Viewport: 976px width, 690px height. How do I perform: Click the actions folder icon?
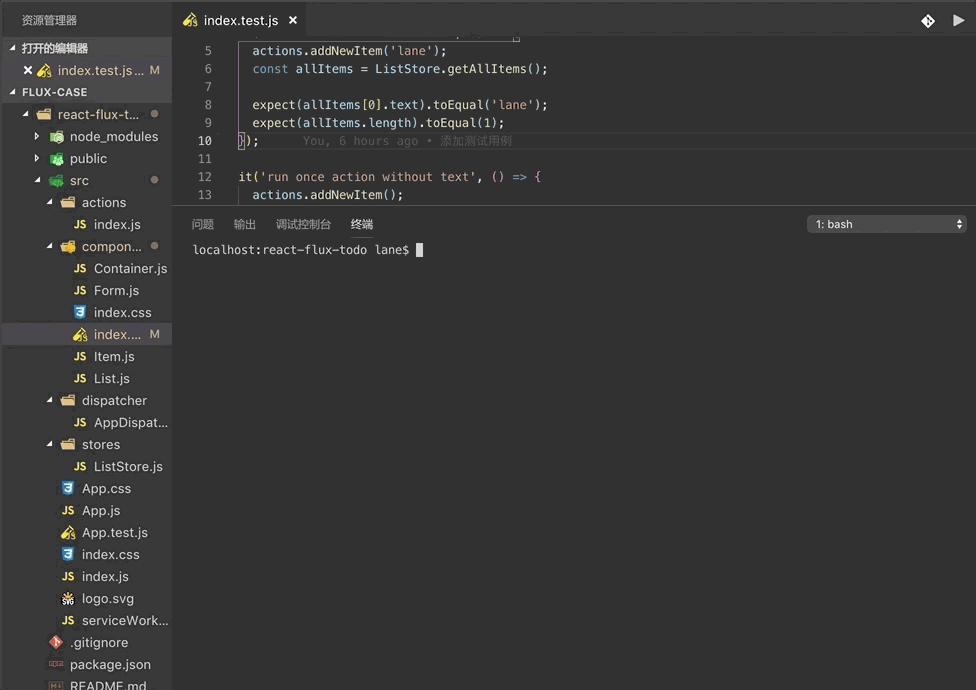tap(68, 202)
